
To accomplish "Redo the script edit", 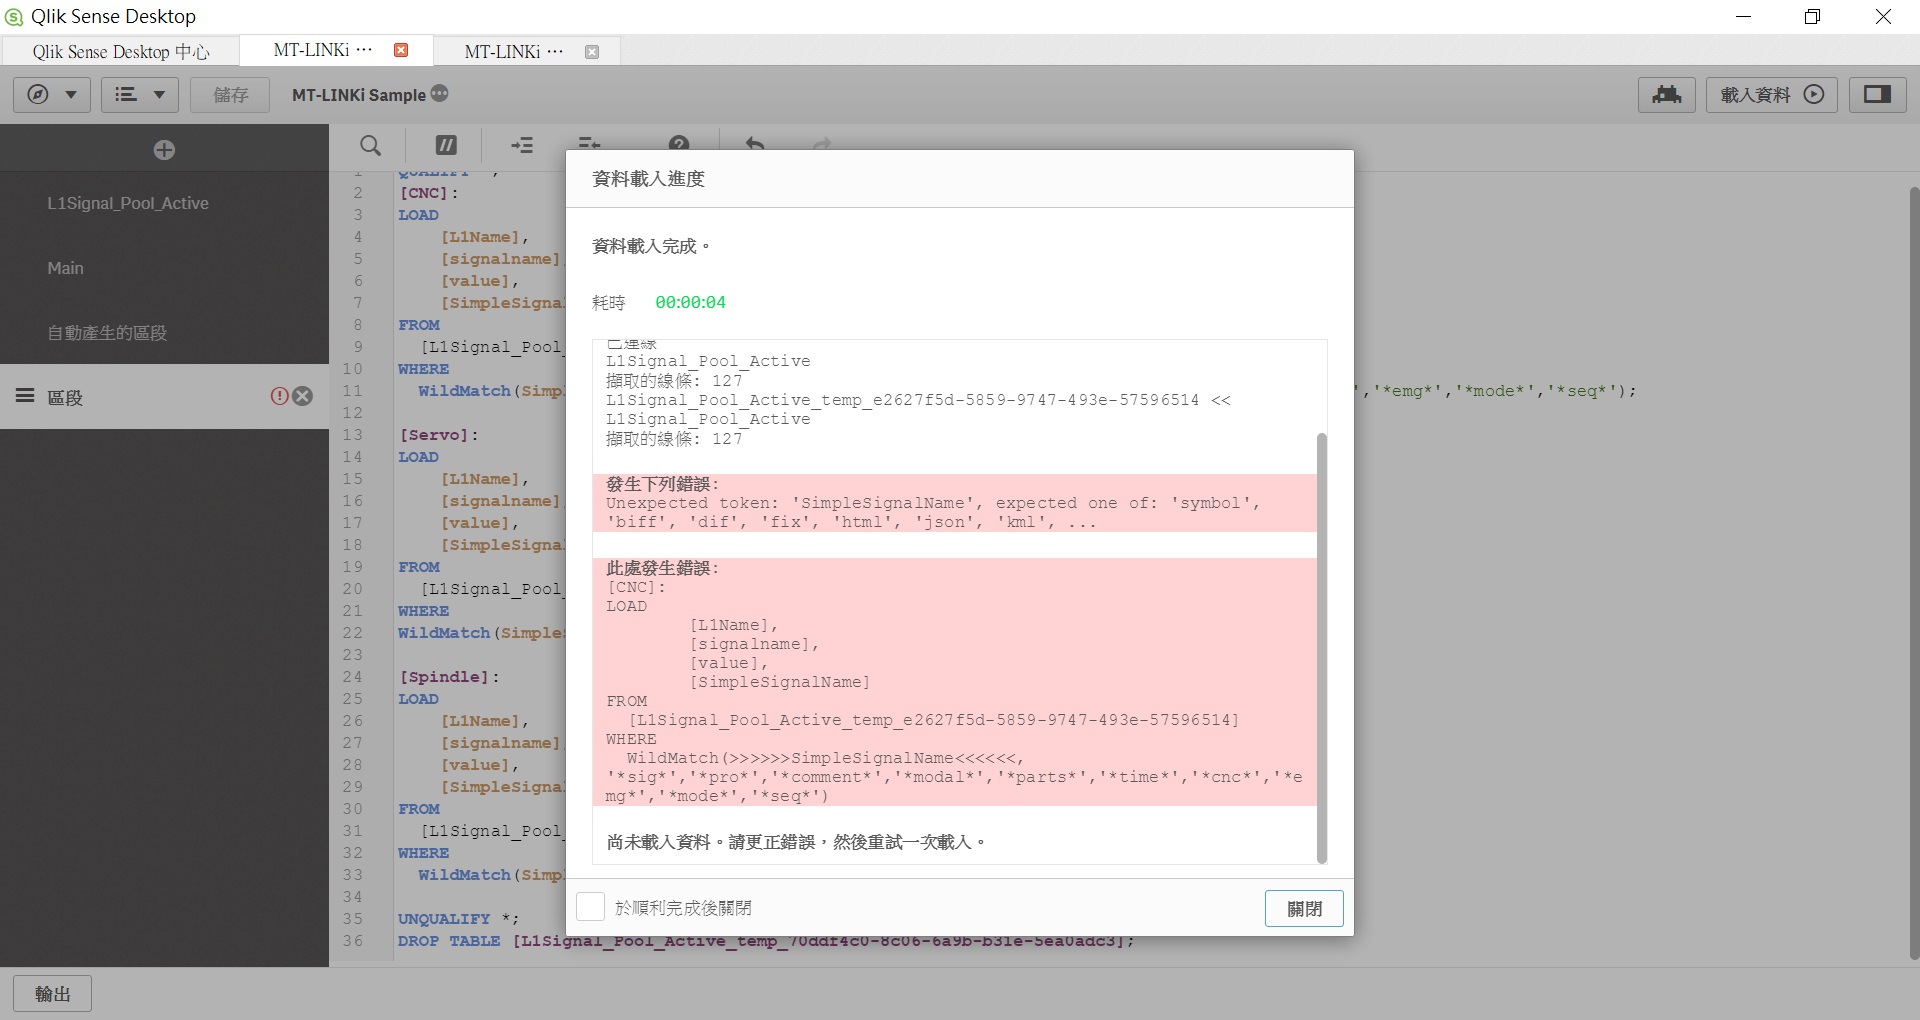I will click(822, 144).
